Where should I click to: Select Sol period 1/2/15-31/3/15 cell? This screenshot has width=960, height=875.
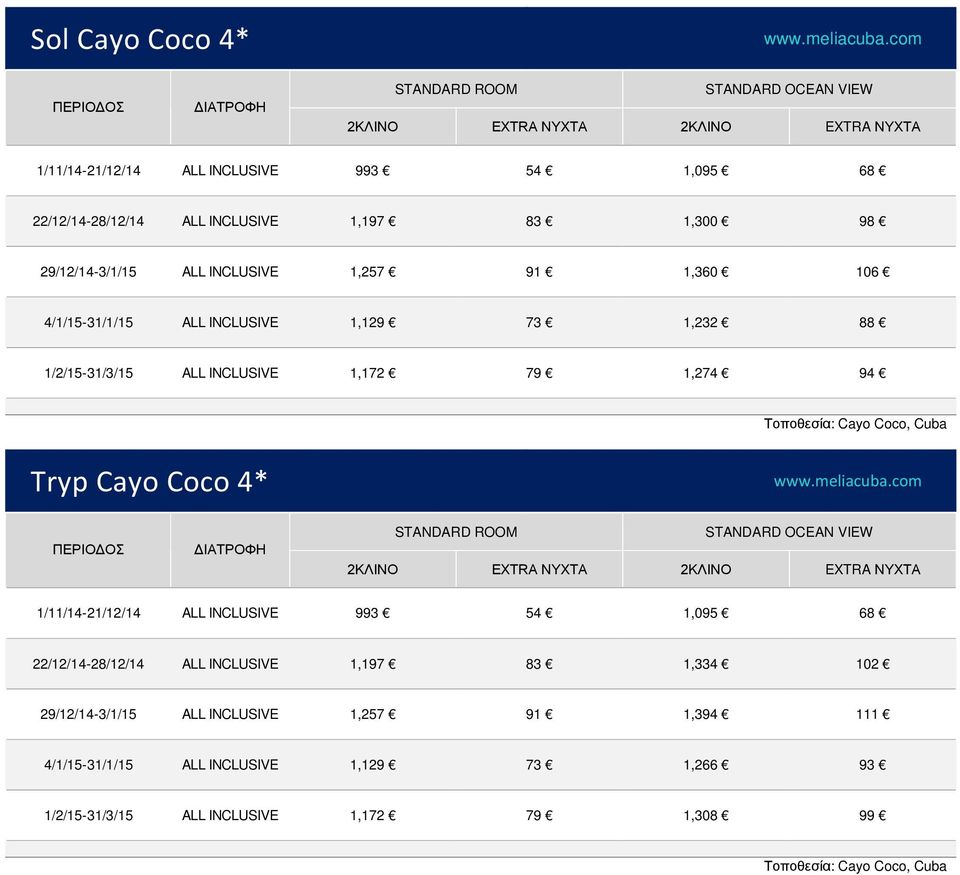[x=88, y=374]
